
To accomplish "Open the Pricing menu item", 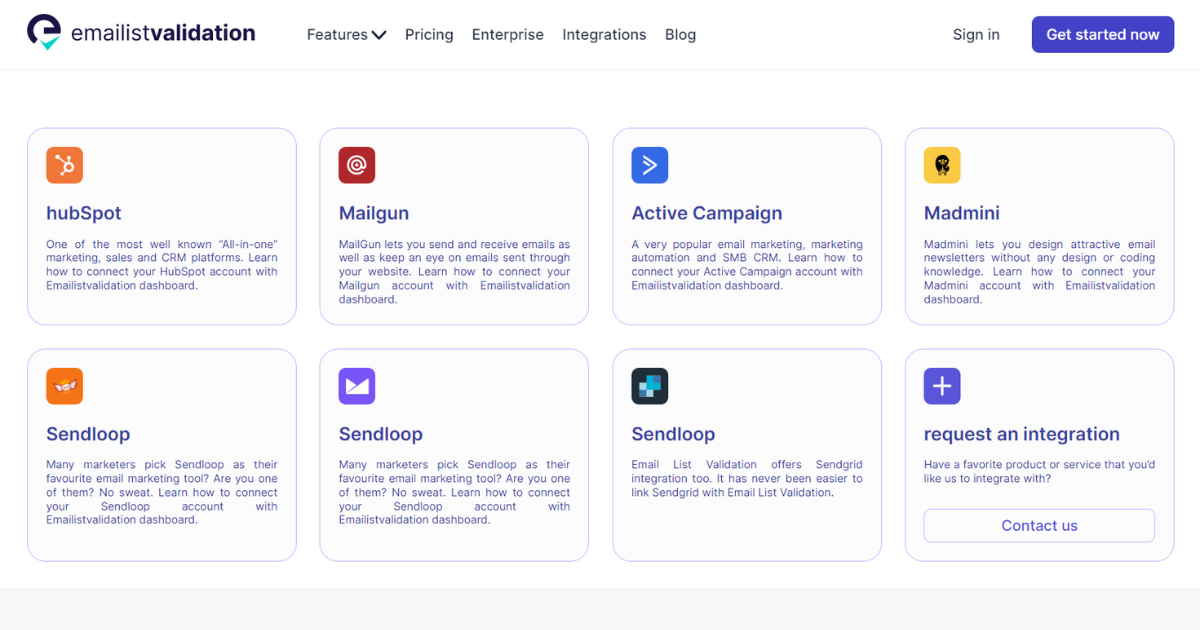I will (429, 34).
